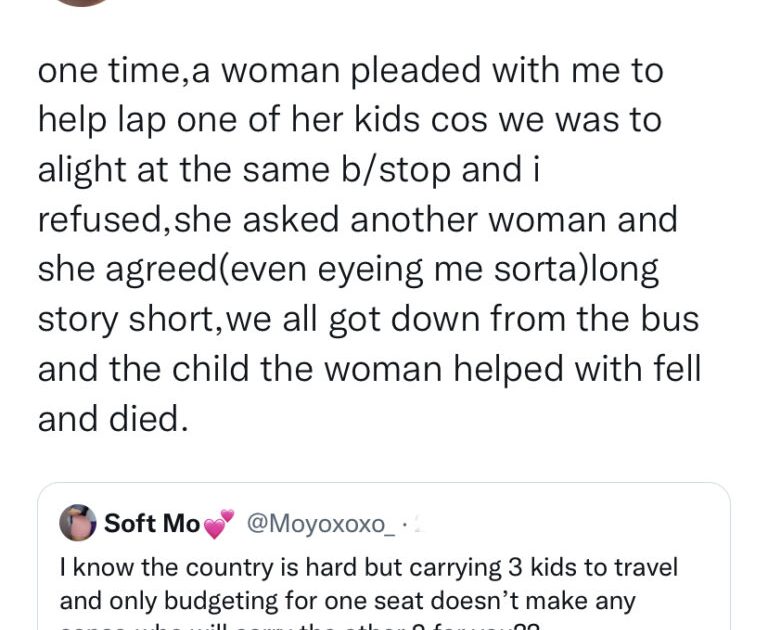This screenshot has height=630, width=768.
Task: Open Soft Mo's display name link
Action: pos(152,523)
